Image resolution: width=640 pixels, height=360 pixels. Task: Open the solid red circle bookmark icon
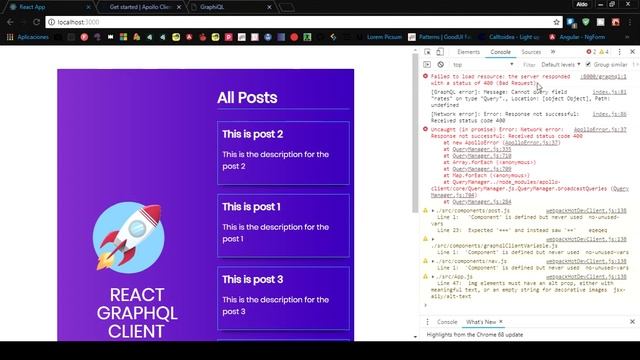pos(294,37)
